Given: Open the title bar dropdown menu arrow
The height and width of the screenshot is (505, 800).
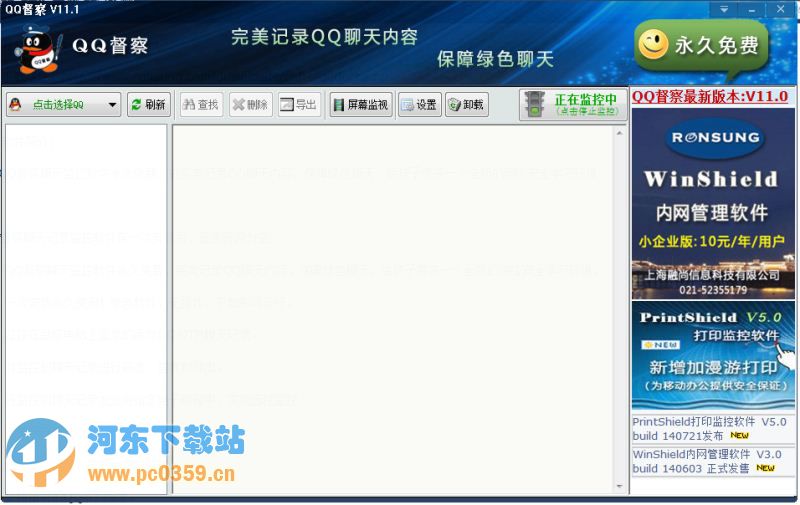Looking at the screenshot, I should [724, 9].
